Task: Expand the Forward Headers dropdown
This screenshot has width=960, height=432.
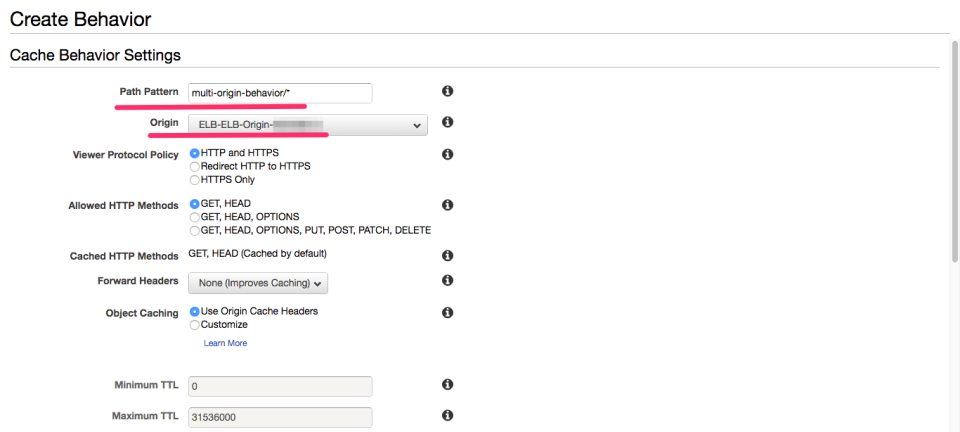Action: [258, 284]
